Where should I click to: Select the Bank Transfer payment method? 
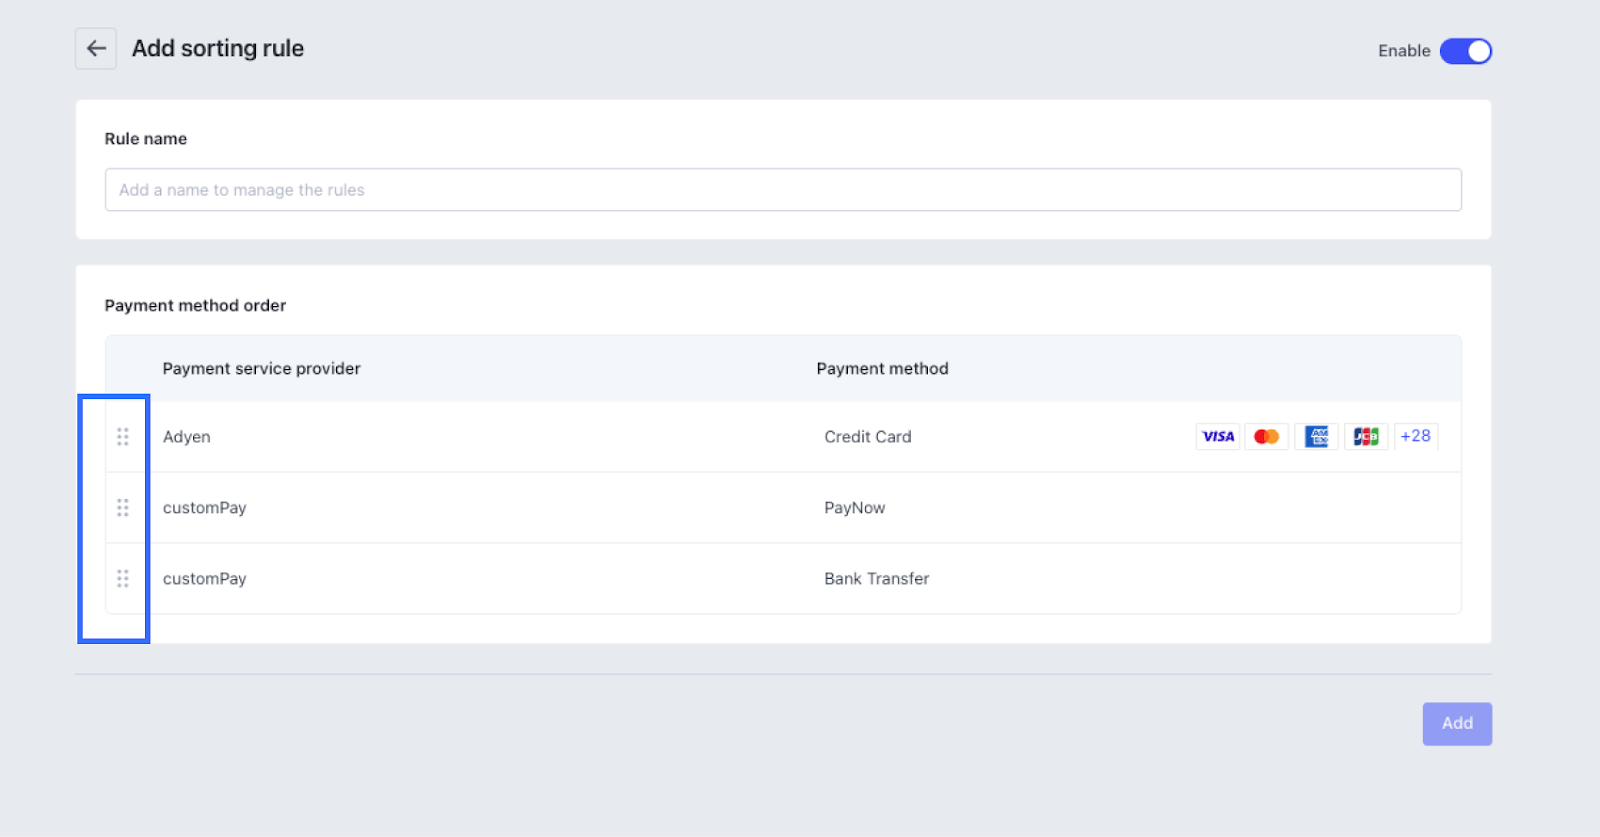tap(877, 579)
